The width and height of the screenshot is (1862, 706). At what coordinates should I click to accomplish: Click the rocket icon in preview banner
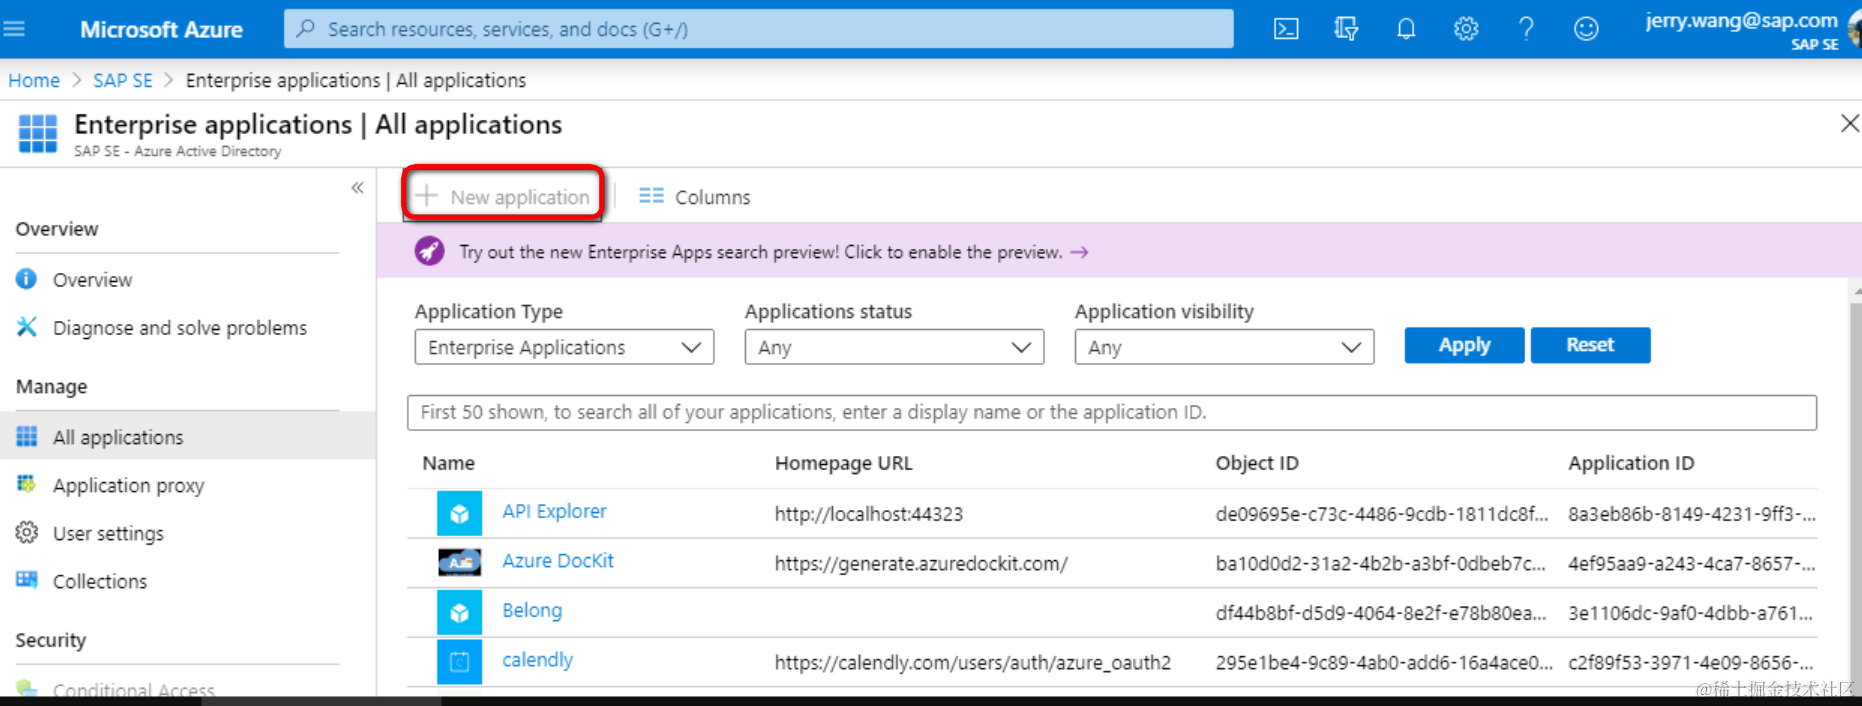point(430,251)
